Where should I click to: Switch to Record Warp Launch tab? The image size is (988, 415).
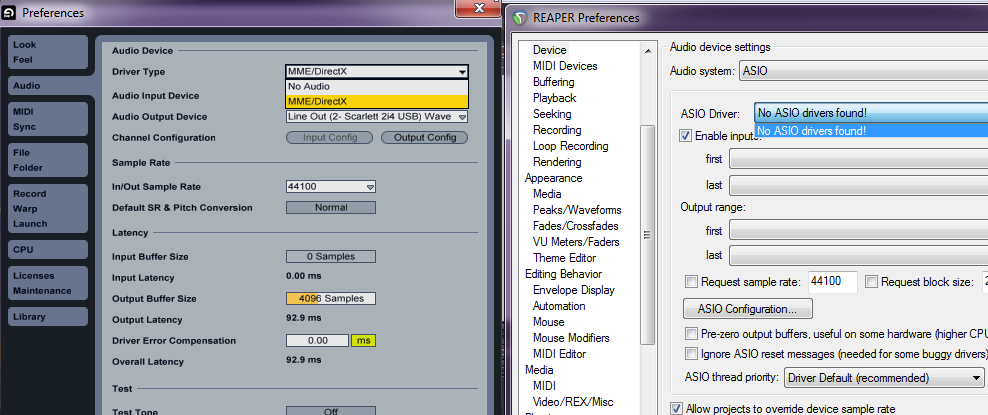point(48,208)
